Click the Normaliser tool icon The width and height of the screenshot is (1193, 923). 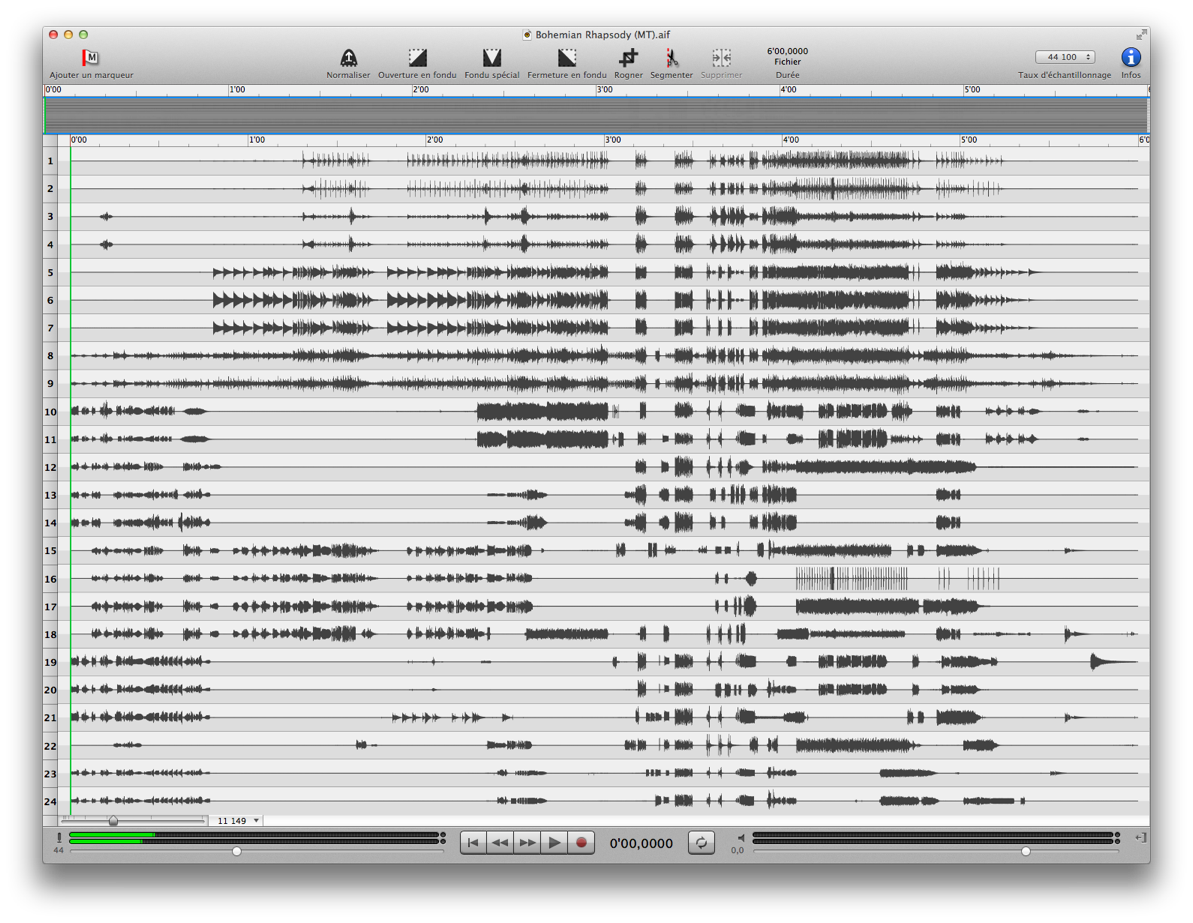[x=348, y=58]
